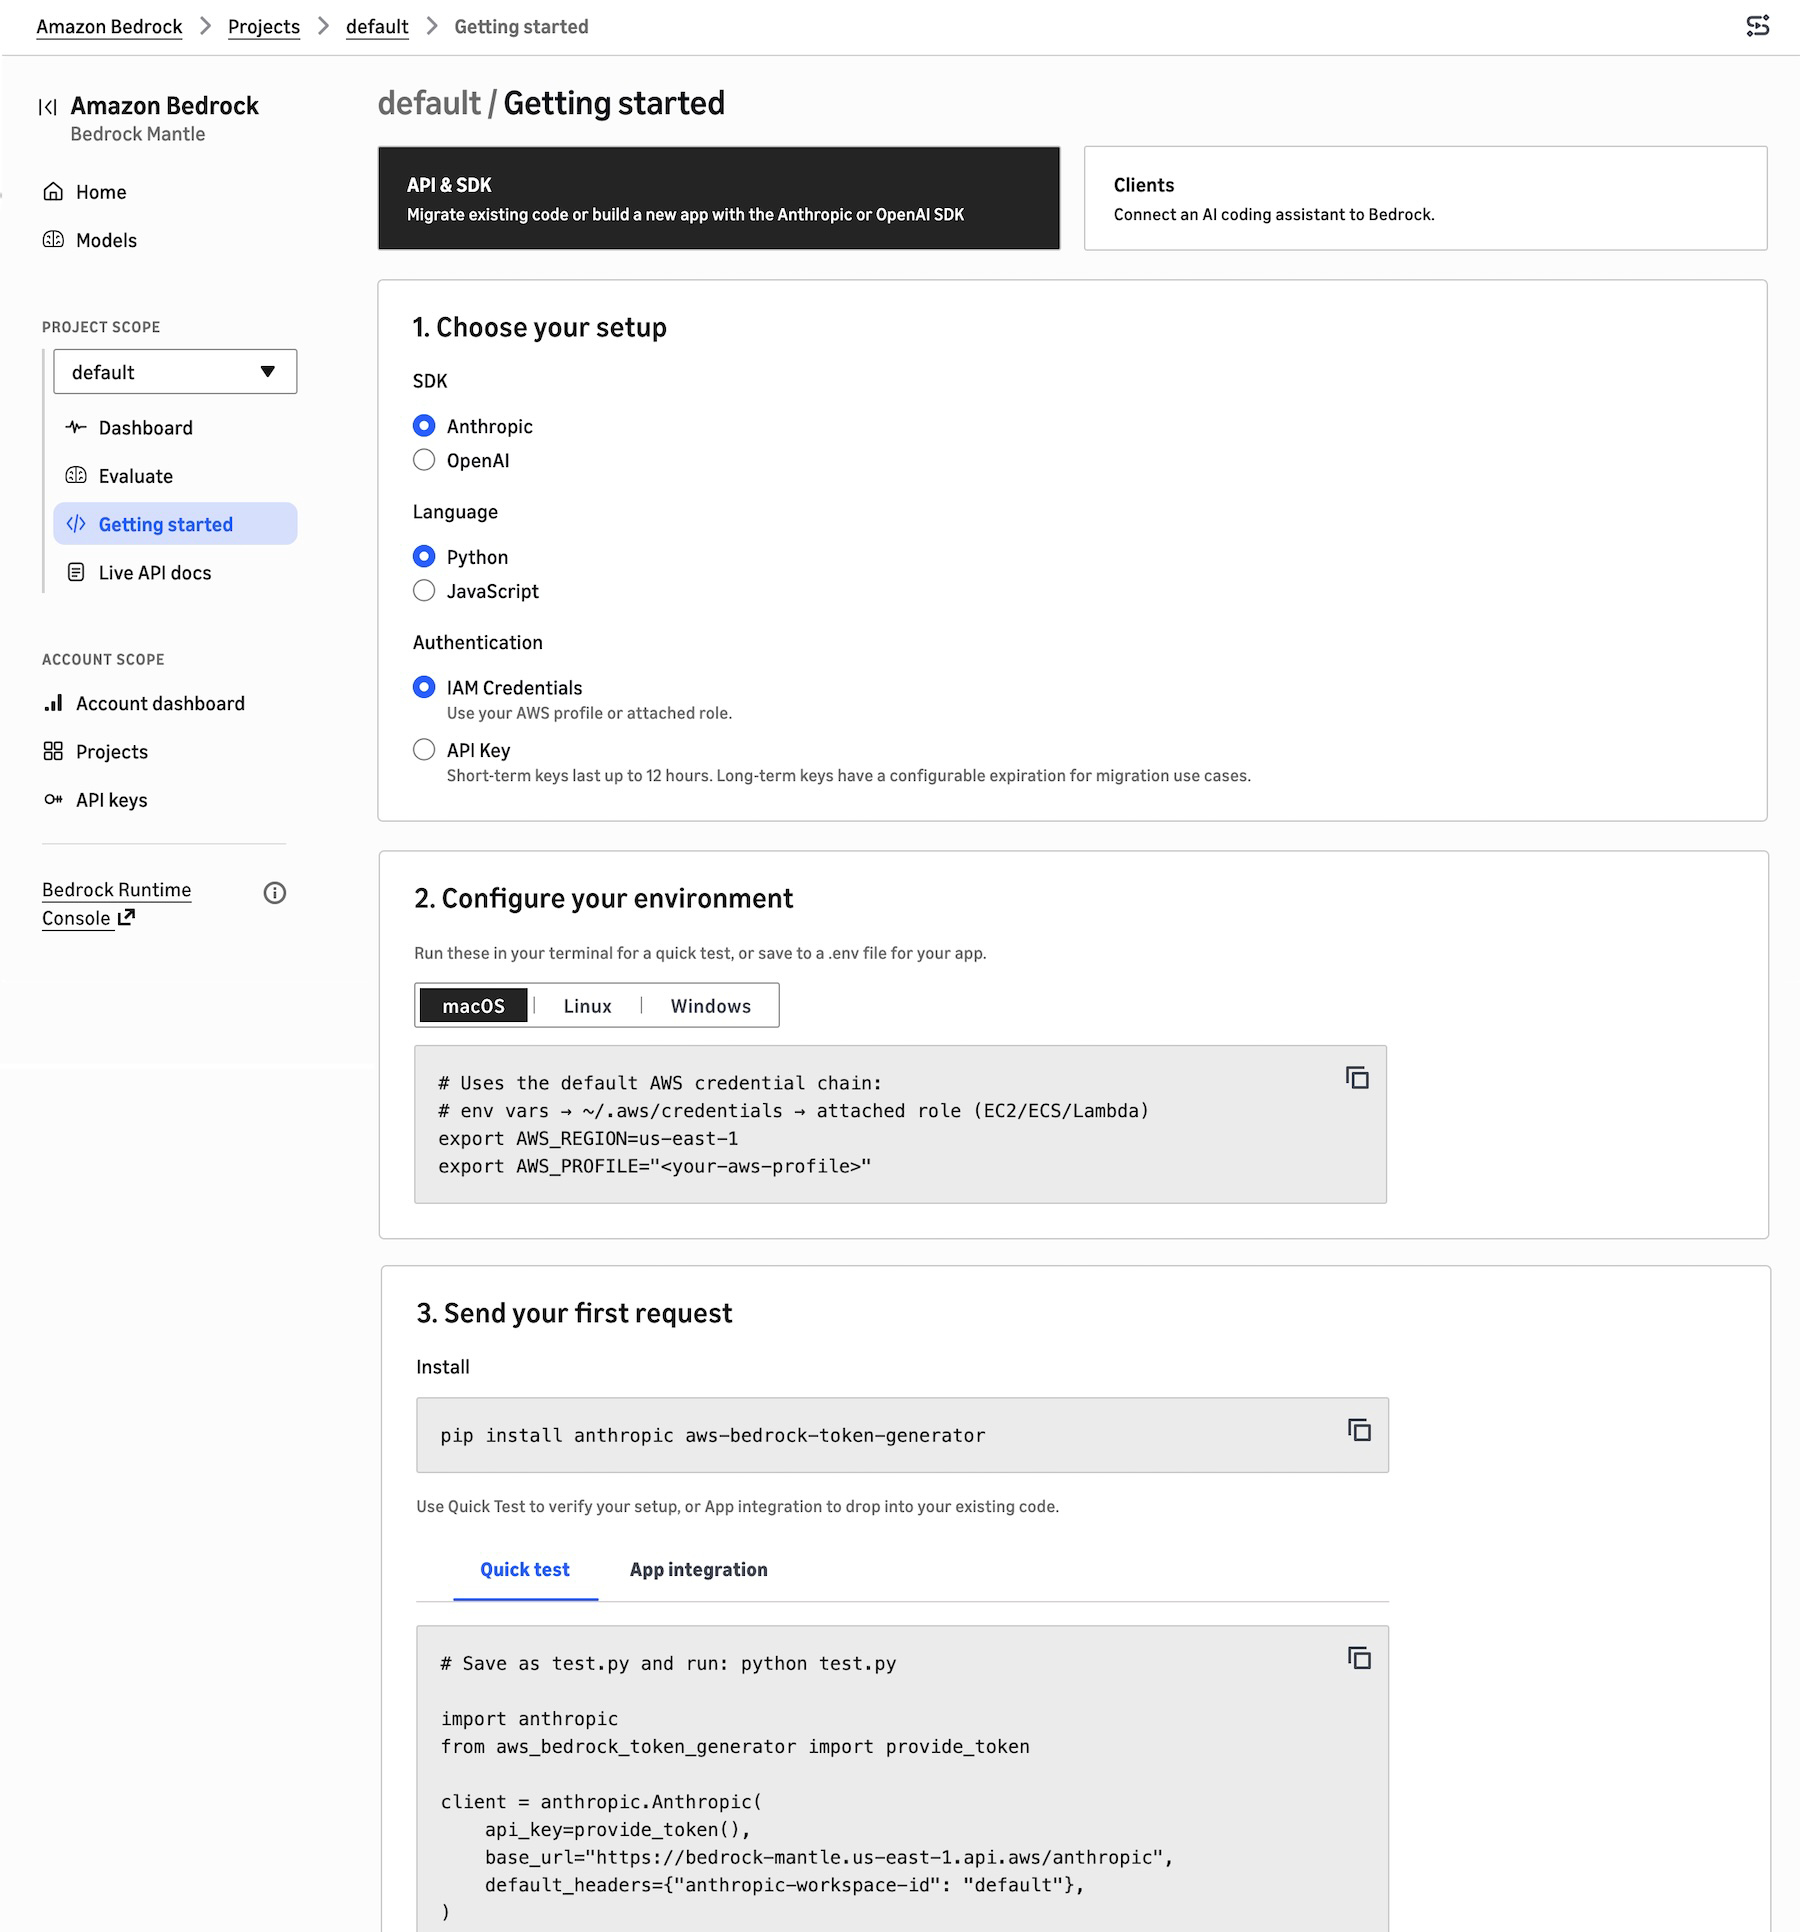Viewport: 1800px width, 1932px height.
Task: Click the Live API docs document icon
Action: (x=76, y=573)
